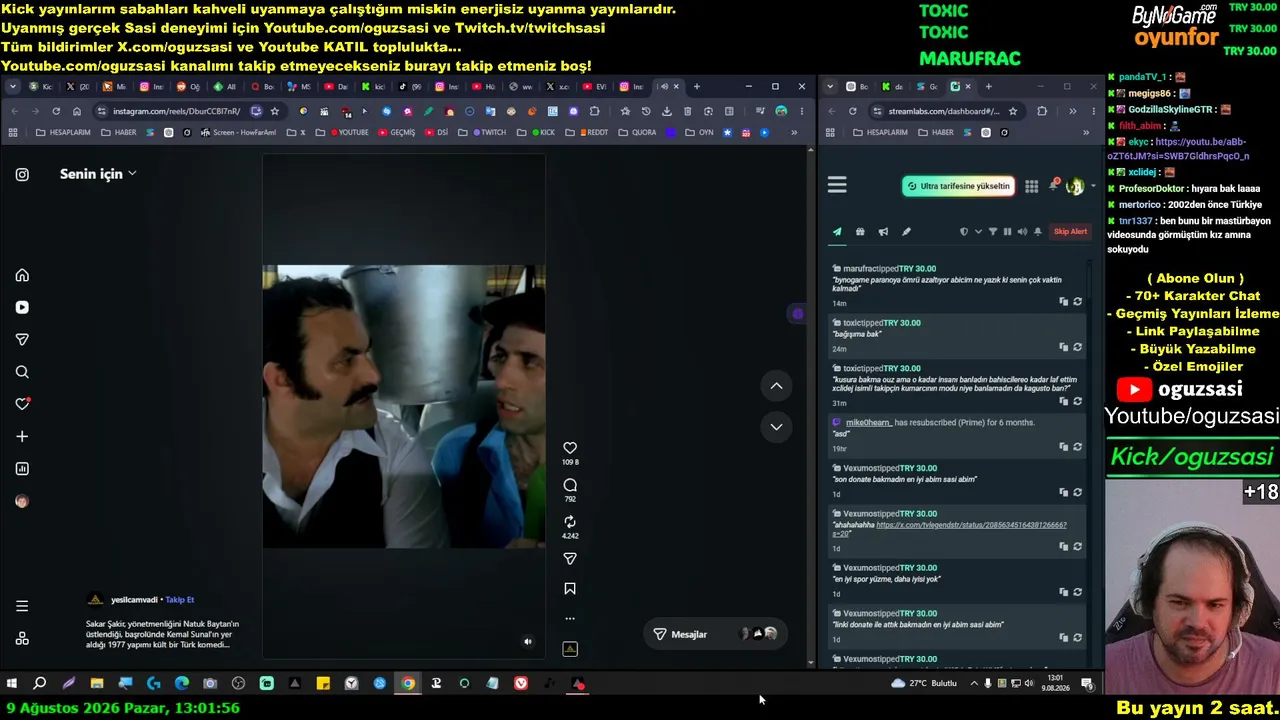This screenshot has width=1280, height=720.
Task: Save the reel with the bookmark icon
Action: 570,589
